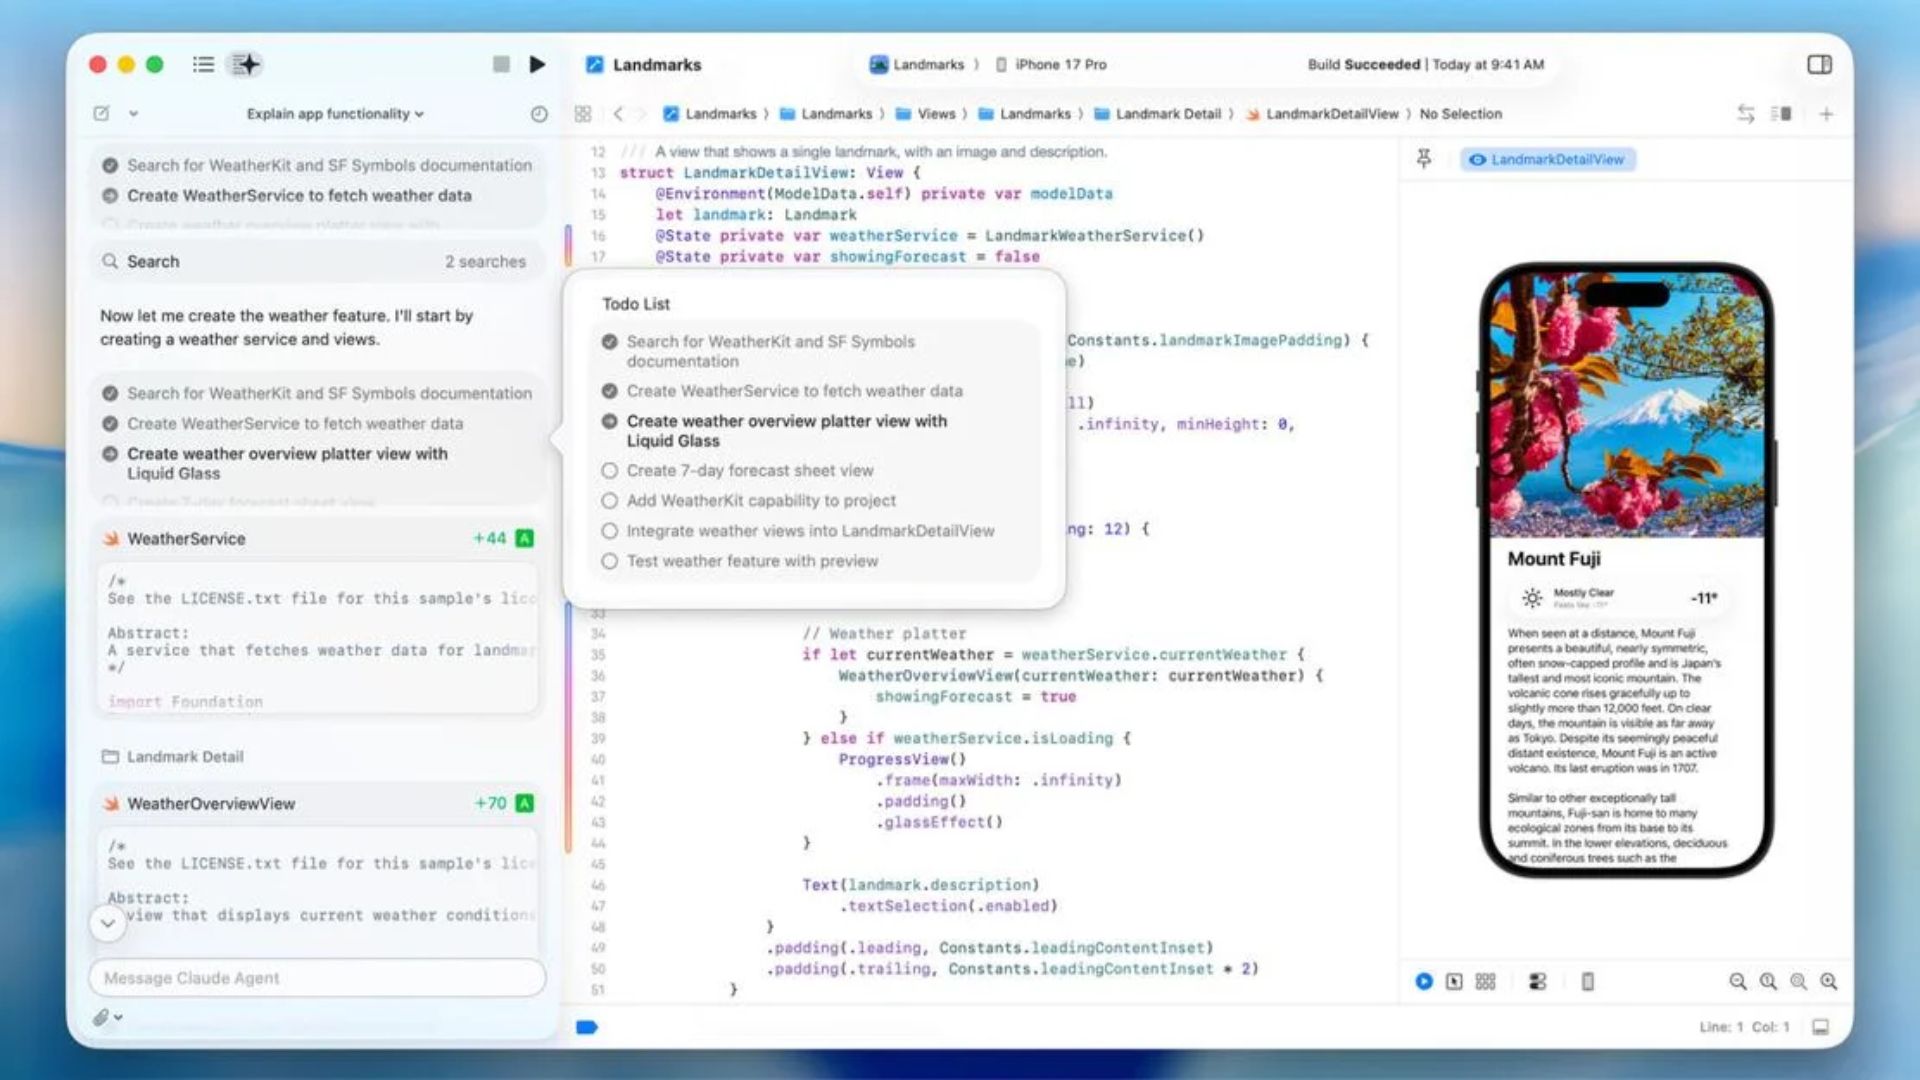Click the attachment paperclip icon
This screenshot has width=1920, height=1080.
[101, 1017]
